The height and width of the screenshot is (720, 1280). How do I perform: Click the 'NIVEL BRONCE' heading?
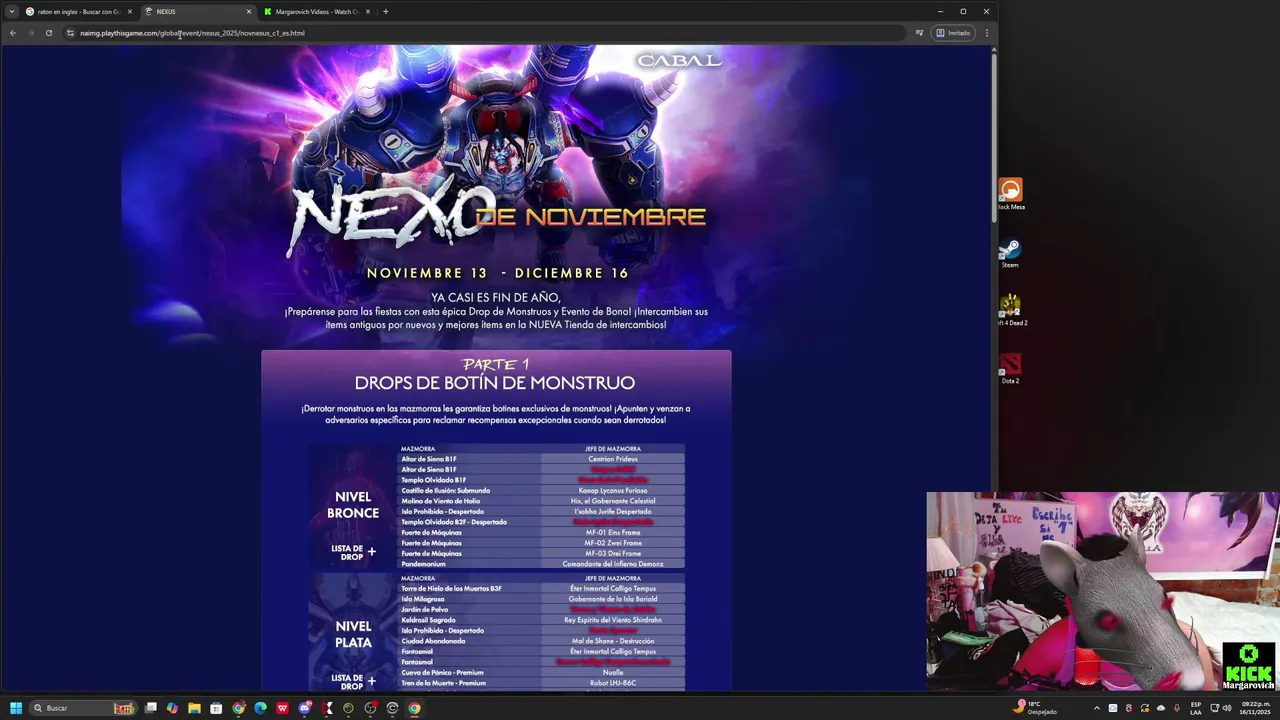(x=353, y=505)
